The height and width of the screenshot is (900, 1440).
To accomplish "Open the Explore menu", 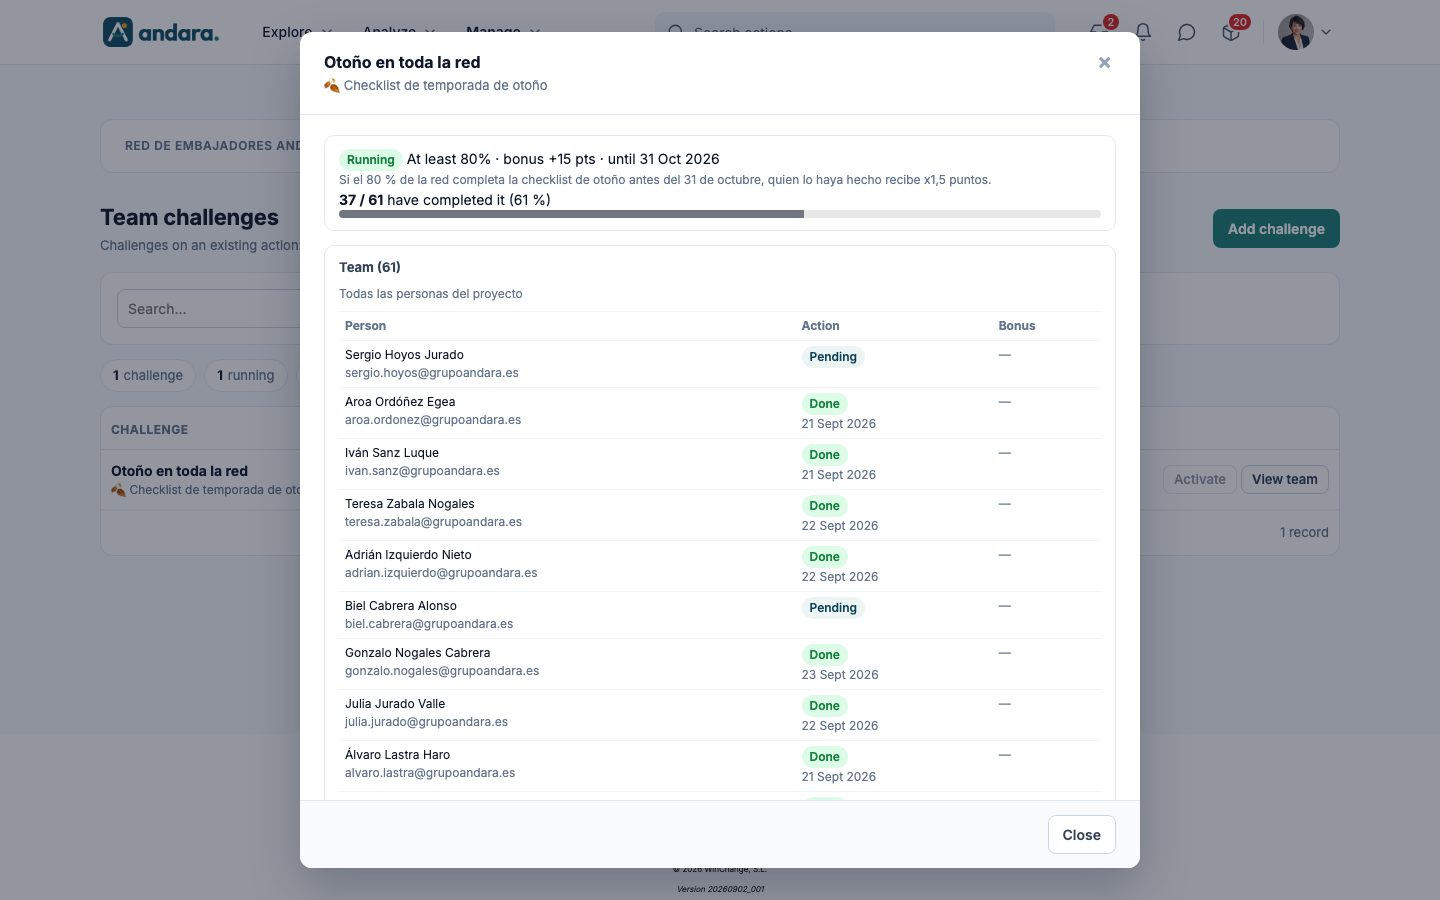I will [296, 32].
